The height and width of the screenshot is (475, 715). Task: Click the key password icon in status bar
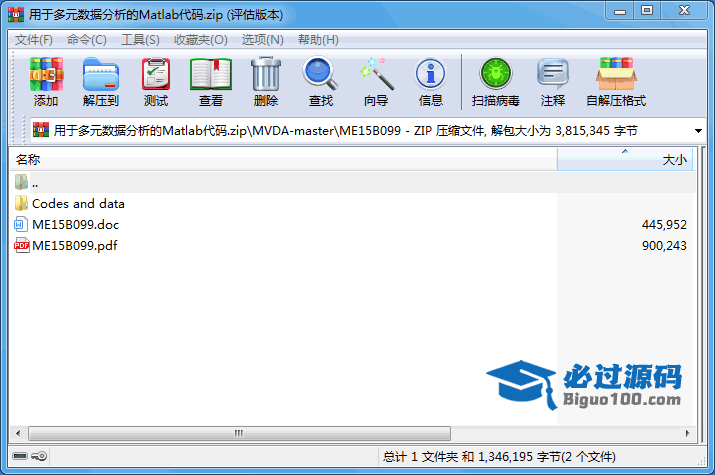40,456
